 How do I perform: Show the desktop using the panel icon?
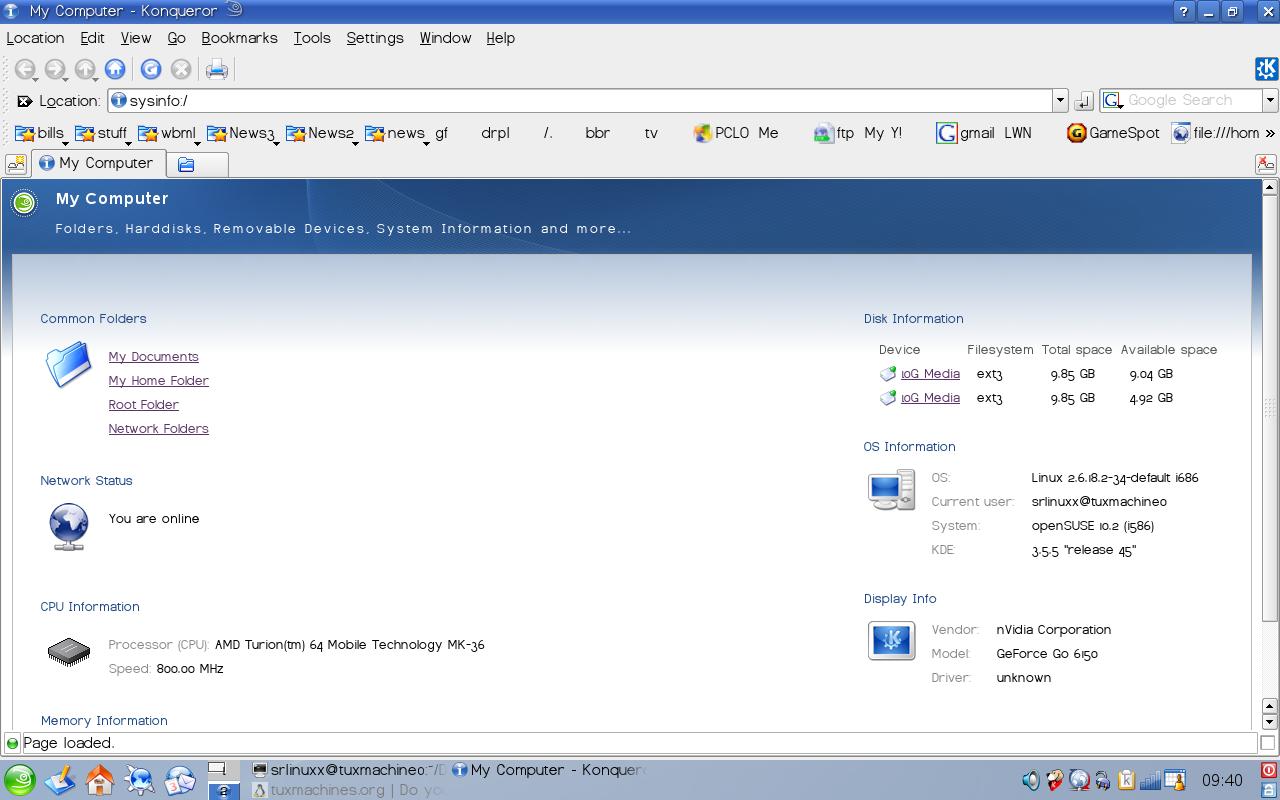pos(60,780)
